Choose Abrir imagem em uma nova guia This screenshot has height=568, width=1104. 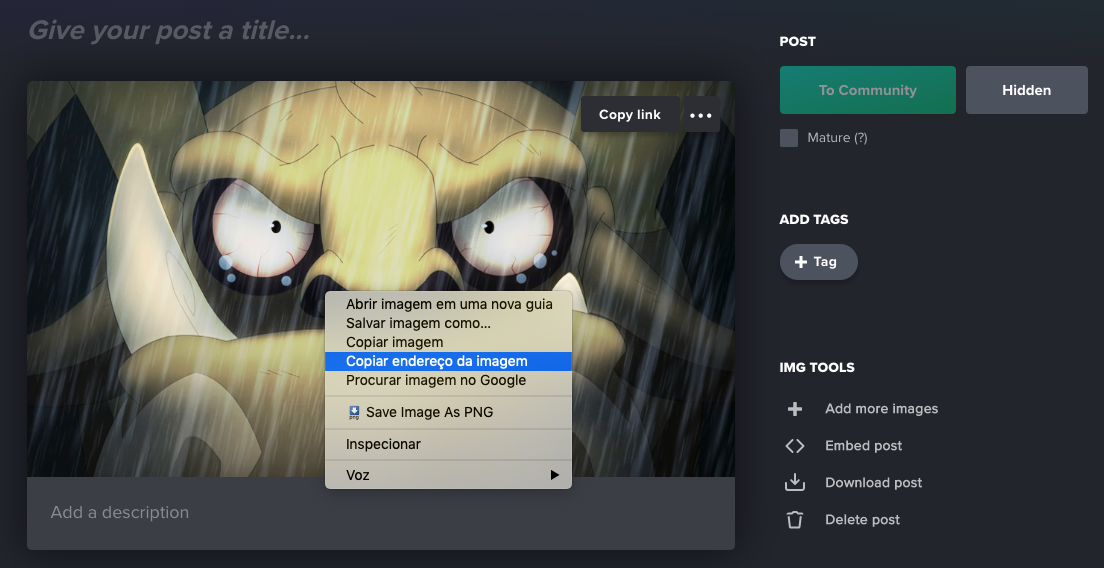coord(448,304)
